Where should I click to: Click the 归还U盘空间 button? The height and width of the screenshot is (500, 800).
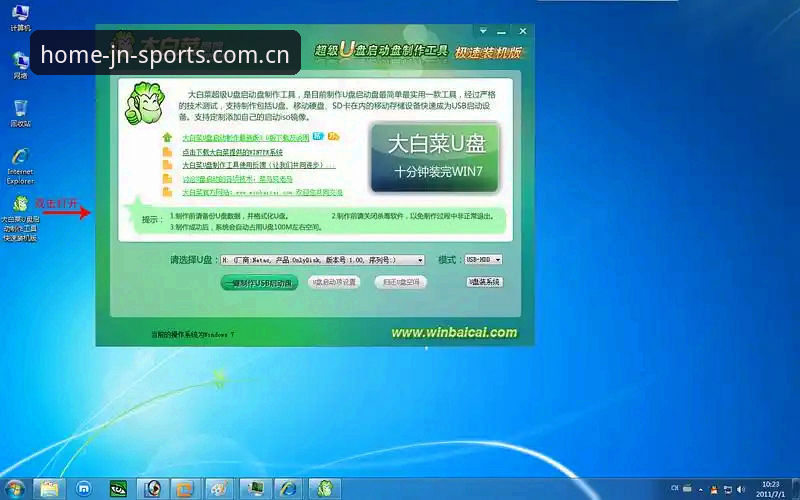pyautogui.click(x=401, y=282)
